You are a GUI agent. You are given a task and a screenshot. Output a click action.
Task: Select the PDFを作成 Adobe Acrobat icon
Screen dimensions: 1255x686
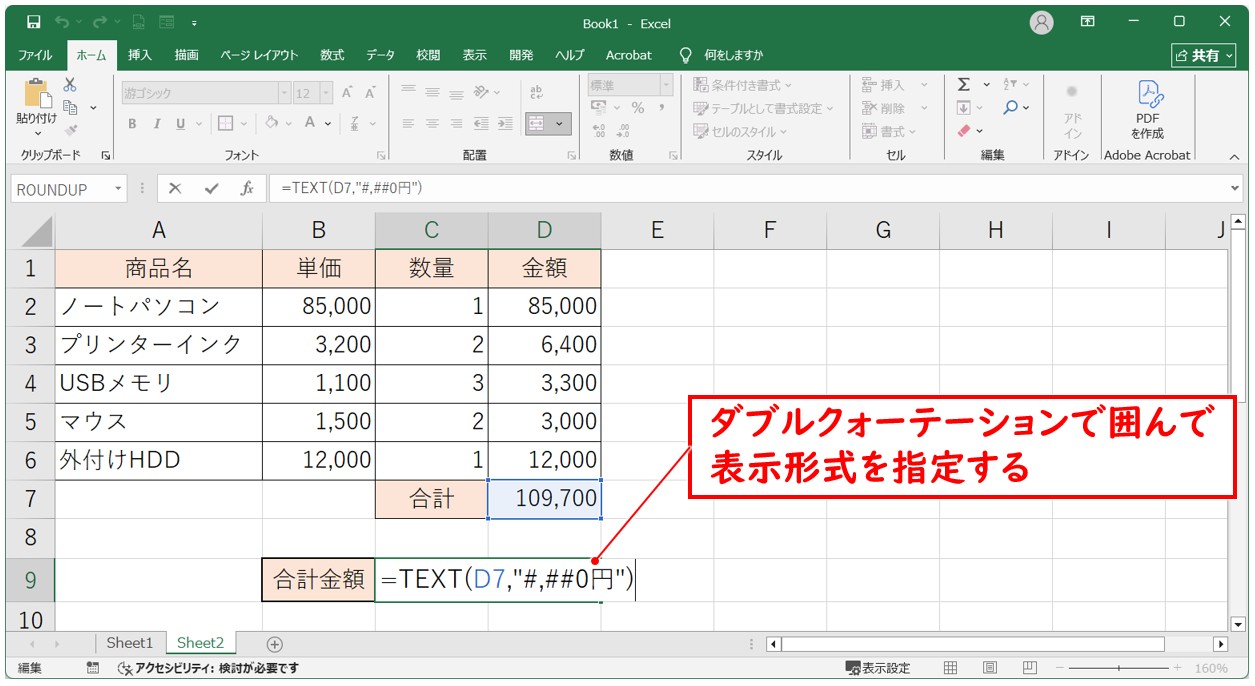pos(1148,110)
